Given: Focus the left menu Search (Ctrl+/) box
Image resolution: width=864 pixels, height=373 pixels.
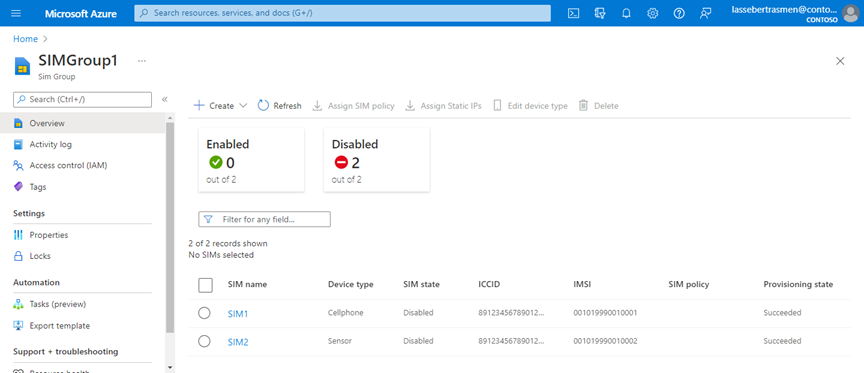Looking at the screenshot, I should tap(82, 99).
